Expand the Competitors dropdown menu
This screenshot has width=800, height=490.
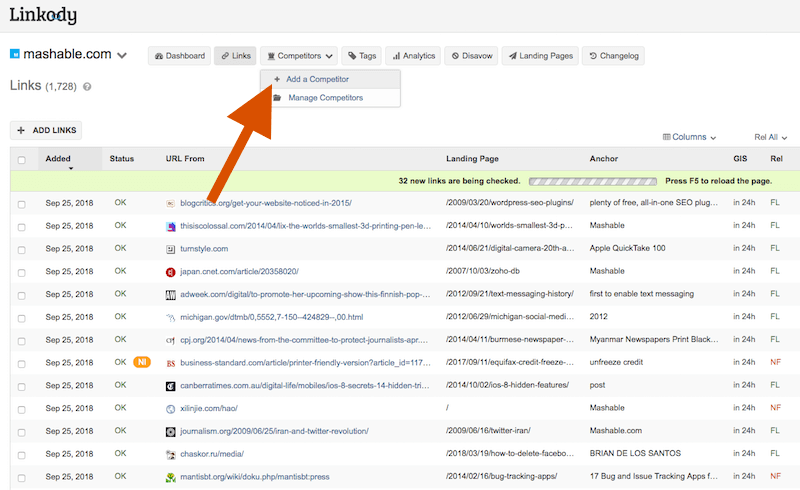tap(299, 56)
